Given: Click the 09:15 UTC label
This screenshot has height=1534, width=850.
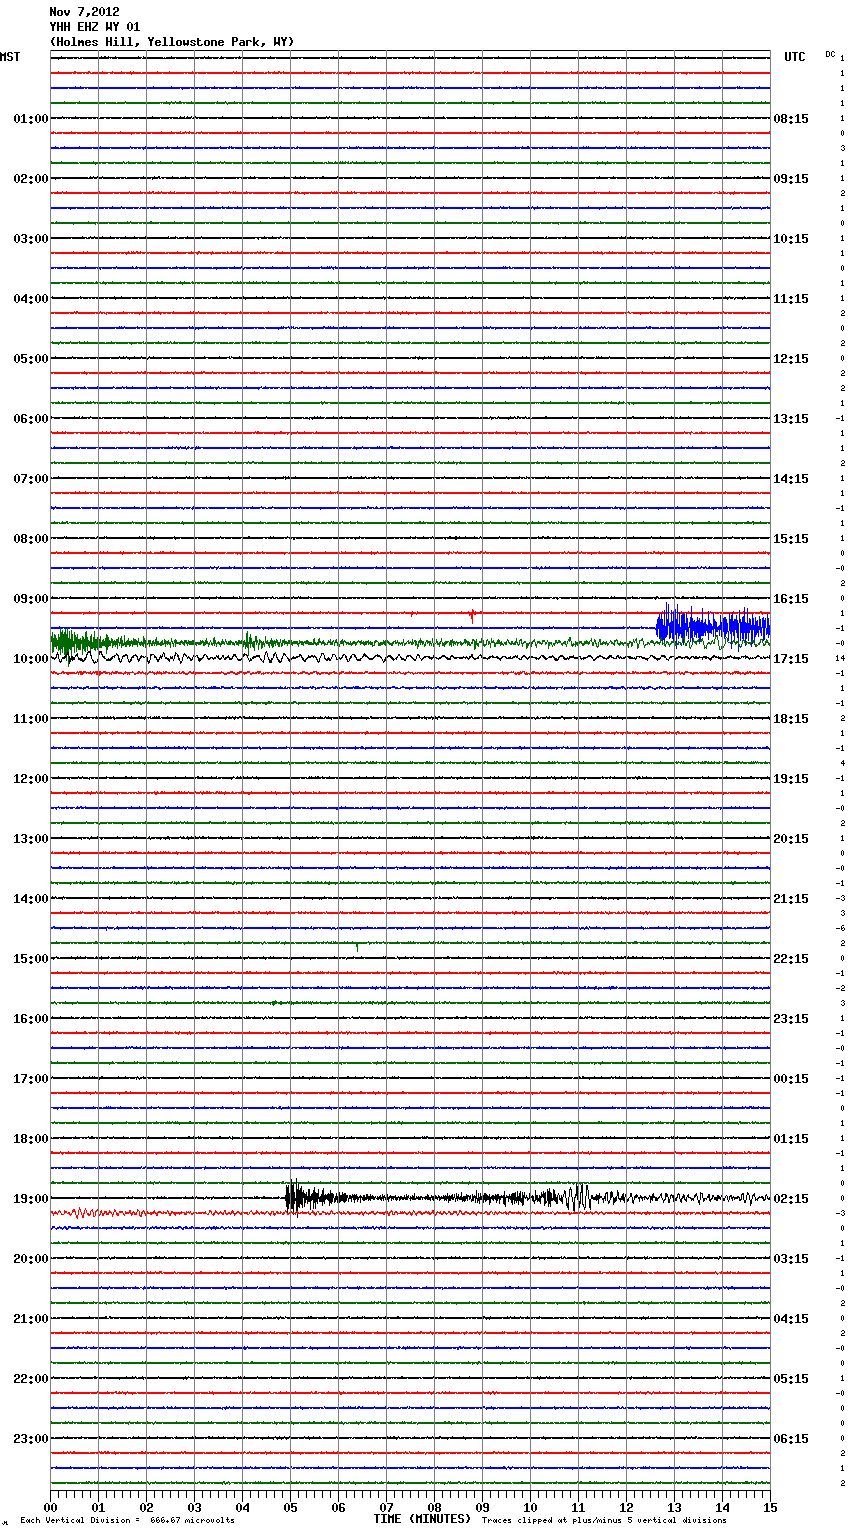Looking at the screenshot, I should coord(791,179).
